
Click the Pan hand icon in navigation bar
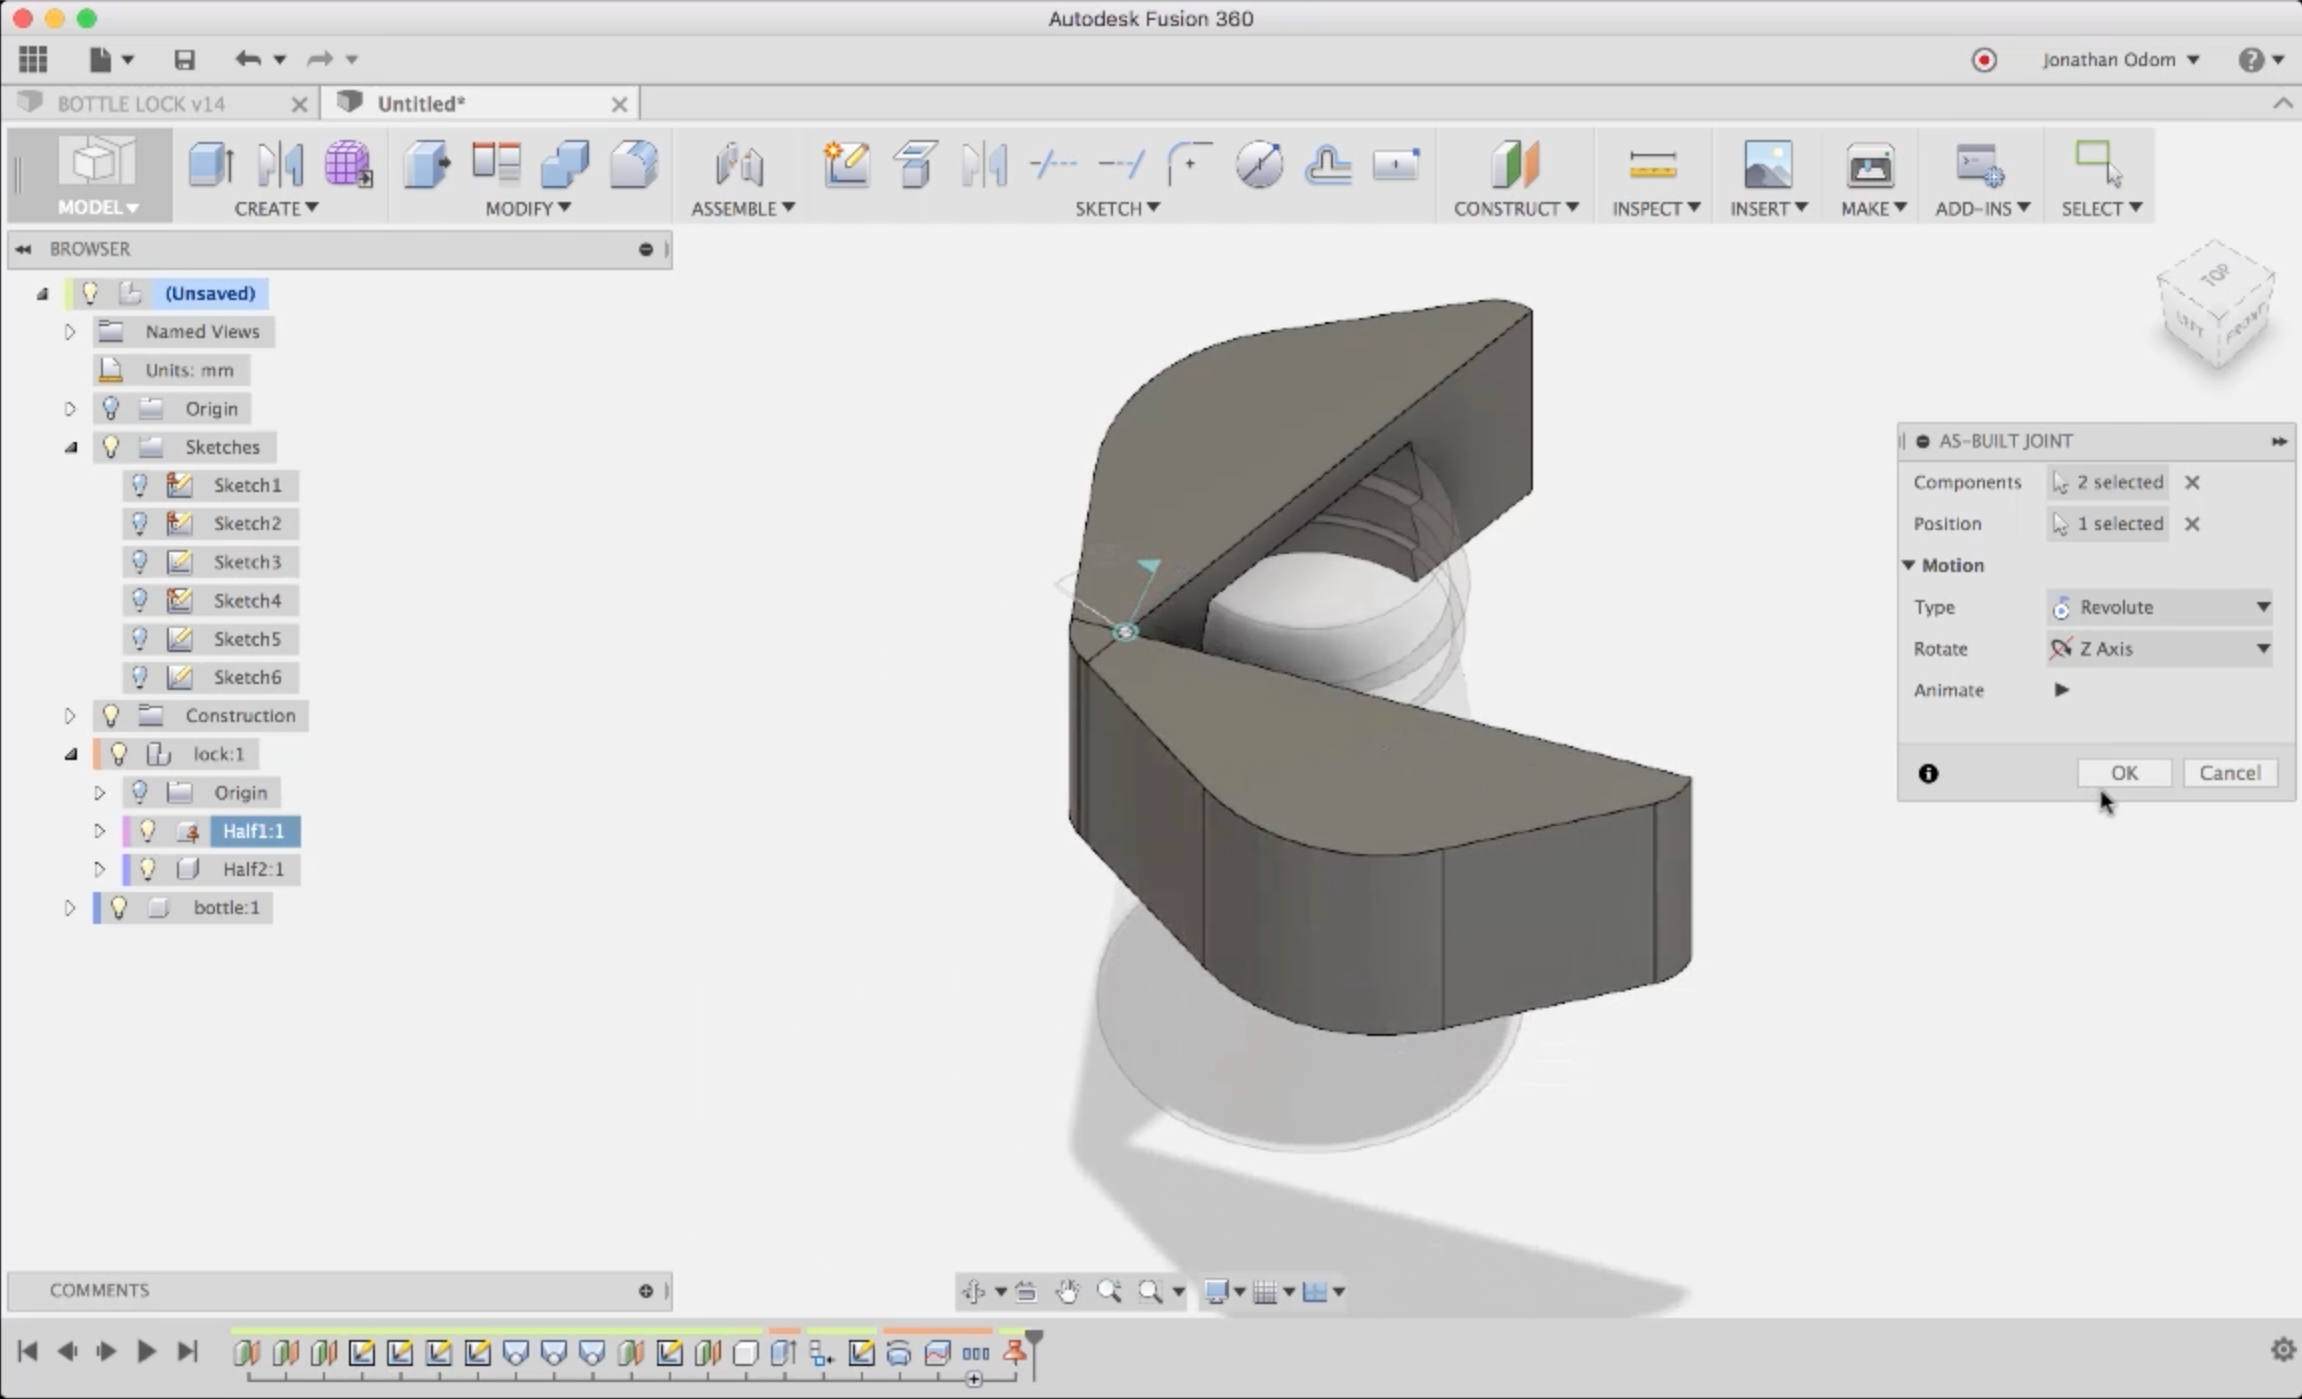pos(1068,1291)
